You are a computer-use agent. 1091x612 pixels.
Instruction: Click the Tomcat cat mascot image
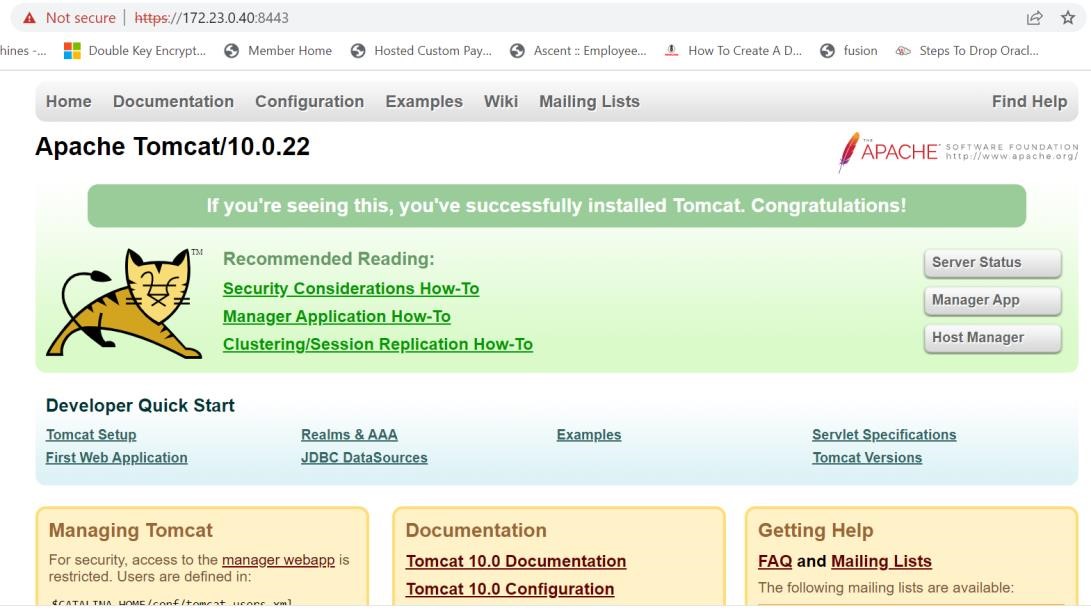coord(125,303)
